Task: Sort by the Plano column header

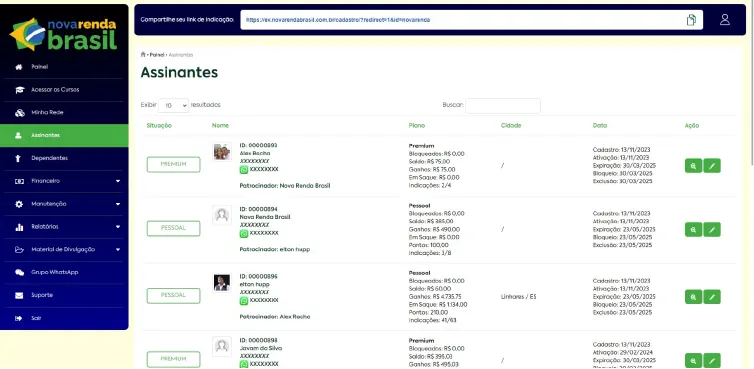Action: [x=417, y=126]
